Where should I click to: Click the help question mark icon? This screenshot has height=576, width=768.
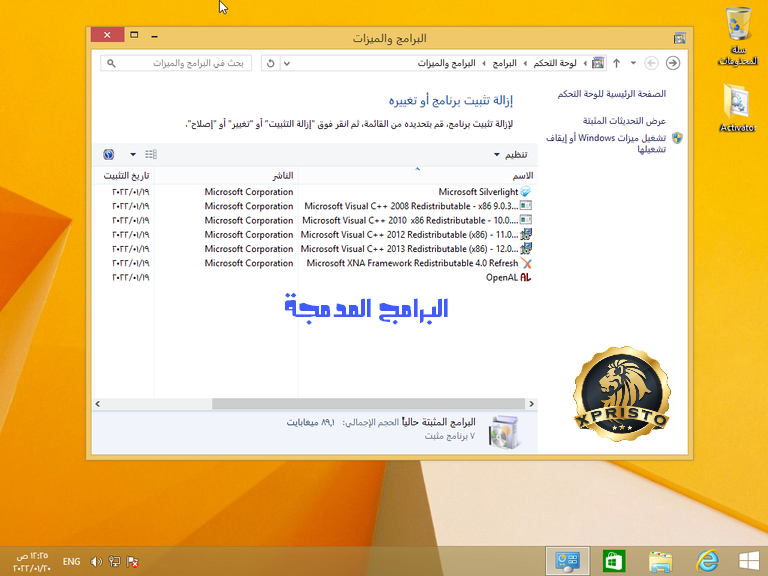click(x=109, y=155)
